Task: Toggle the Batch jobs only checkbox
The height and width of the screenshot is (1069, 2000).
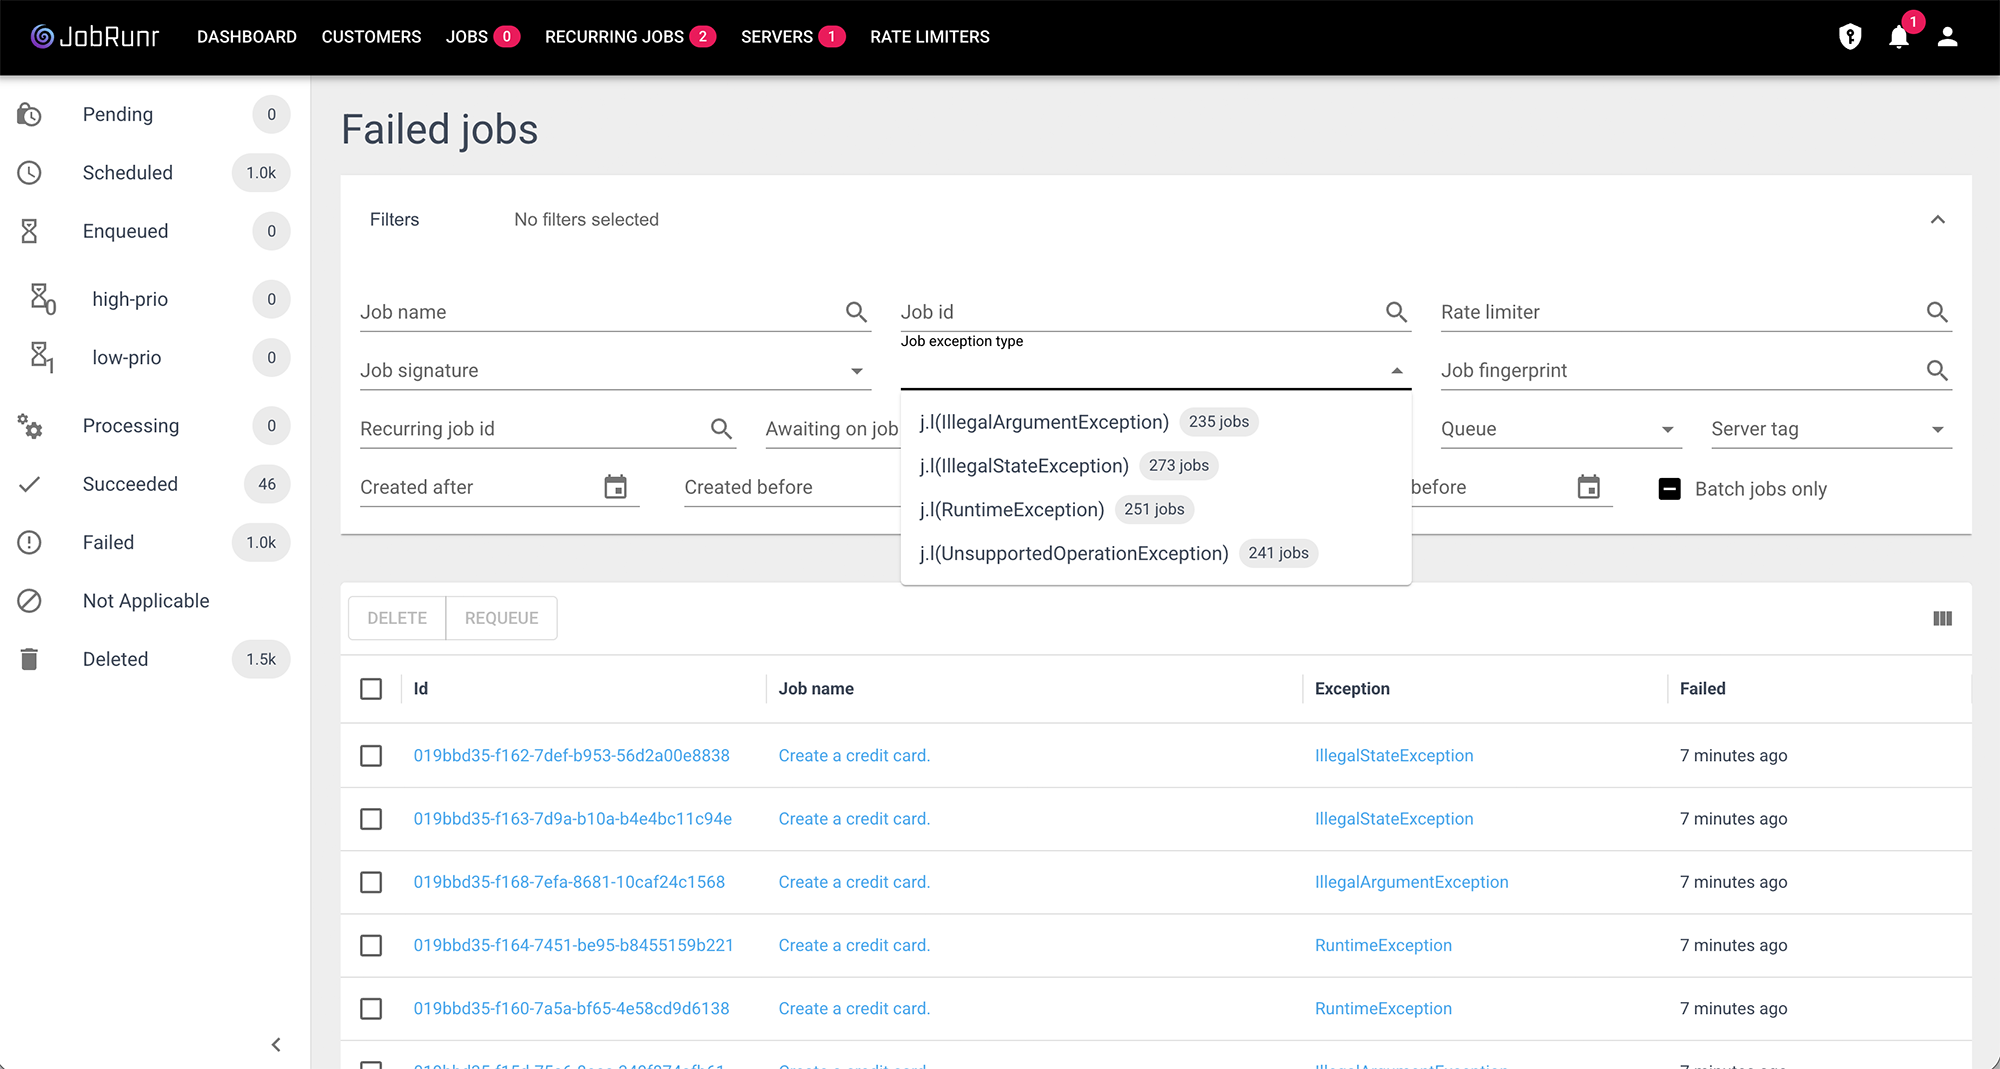Action: (1669, 489)
